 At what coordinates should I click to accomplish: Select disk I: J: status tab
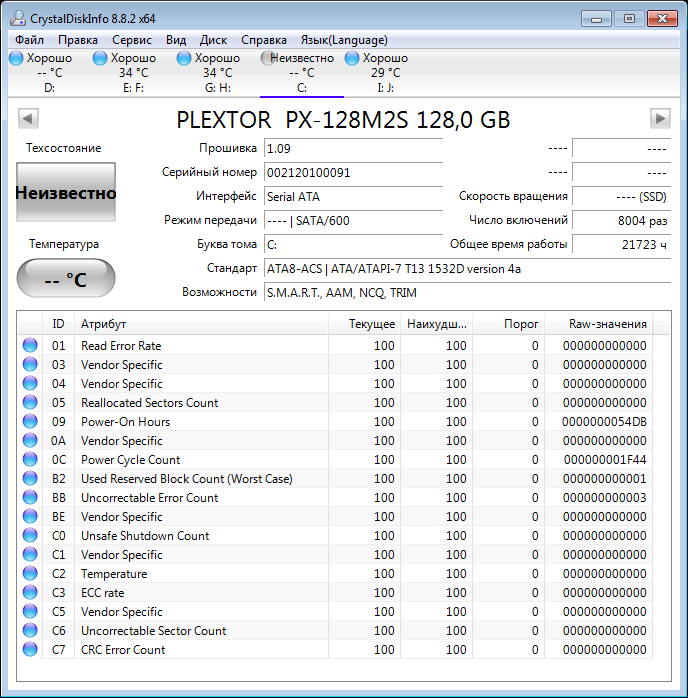pos(385,73)
